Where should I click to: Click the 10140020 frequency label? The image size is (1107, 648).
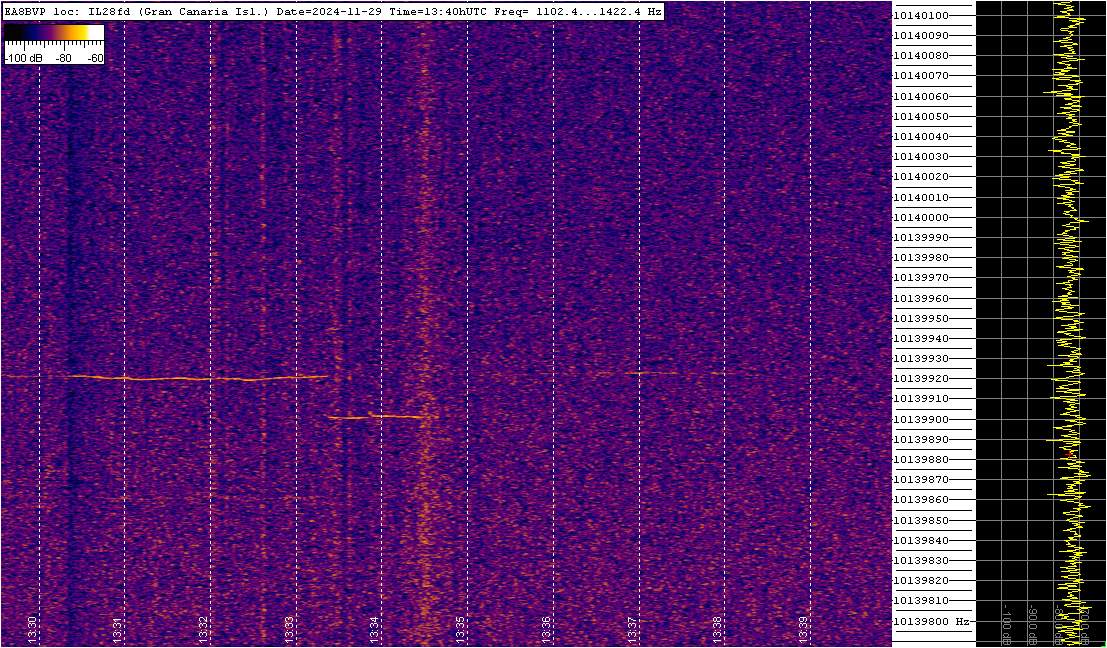pyautogui.click(x=921, y=177)
